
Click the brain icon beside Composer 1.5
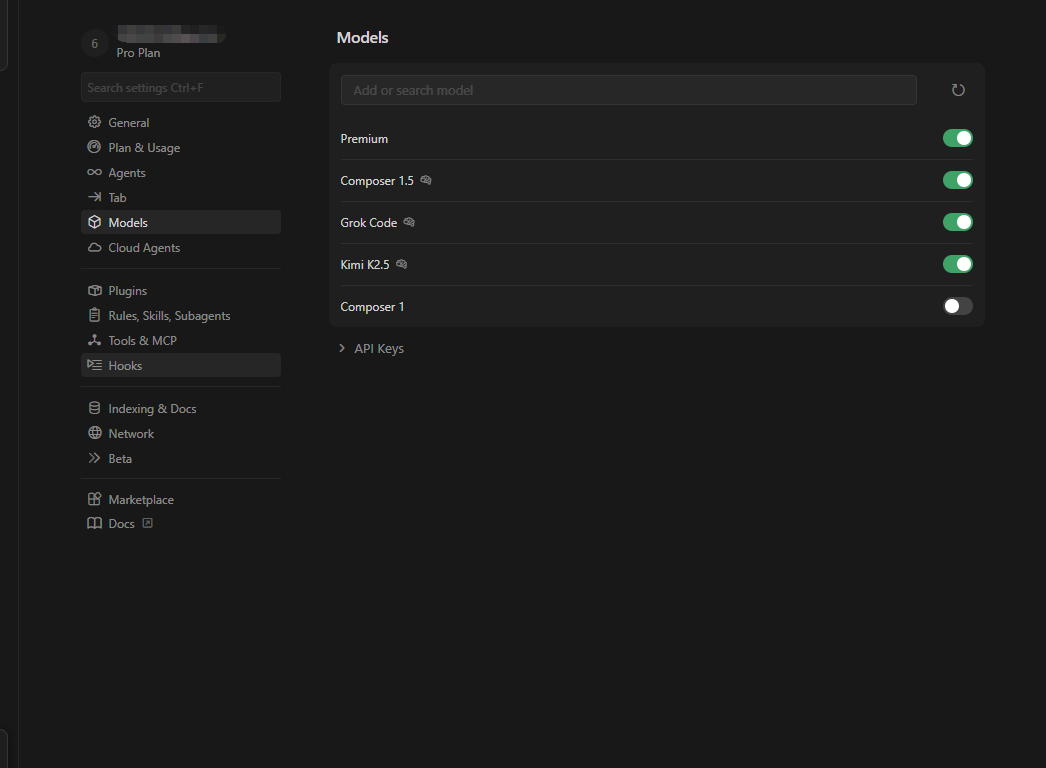(x=426, y=180)
